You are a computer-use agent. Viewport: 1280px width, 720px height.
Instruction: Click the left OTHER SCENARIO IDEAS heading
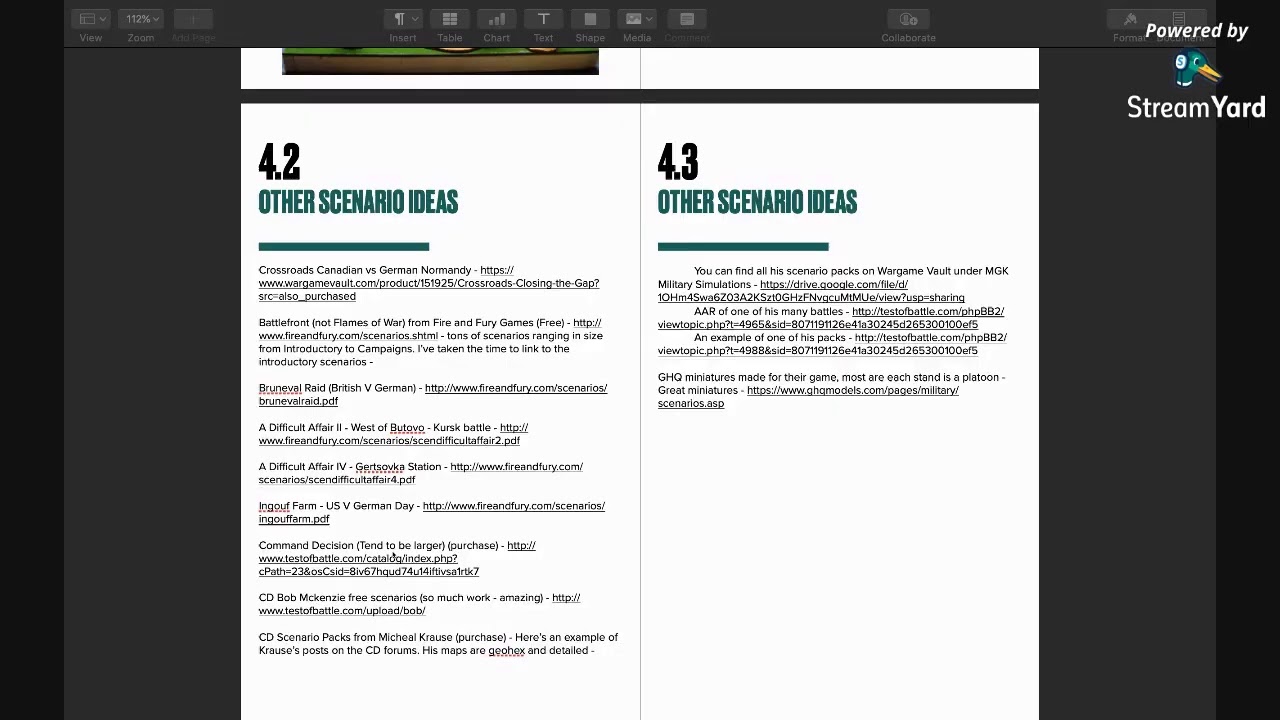pos(358,202)
